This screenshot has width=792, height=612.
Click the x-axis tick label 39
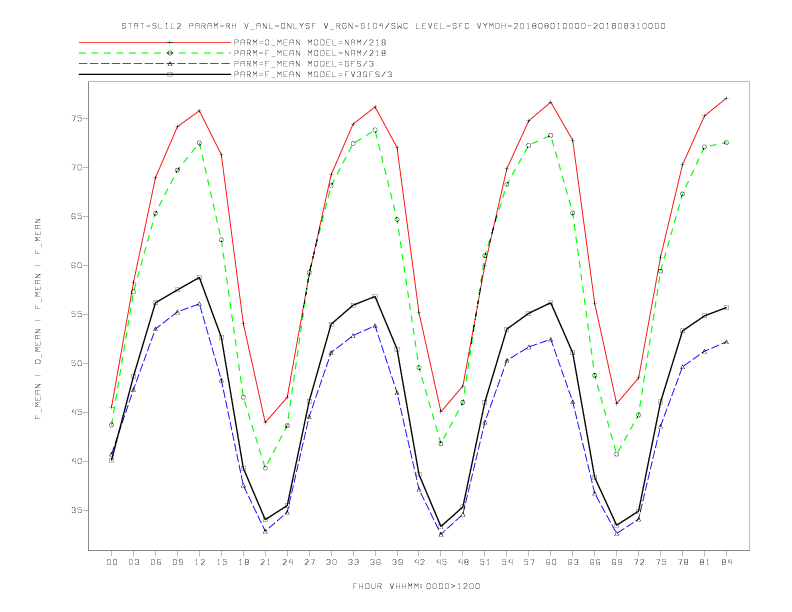pos(397,562)
